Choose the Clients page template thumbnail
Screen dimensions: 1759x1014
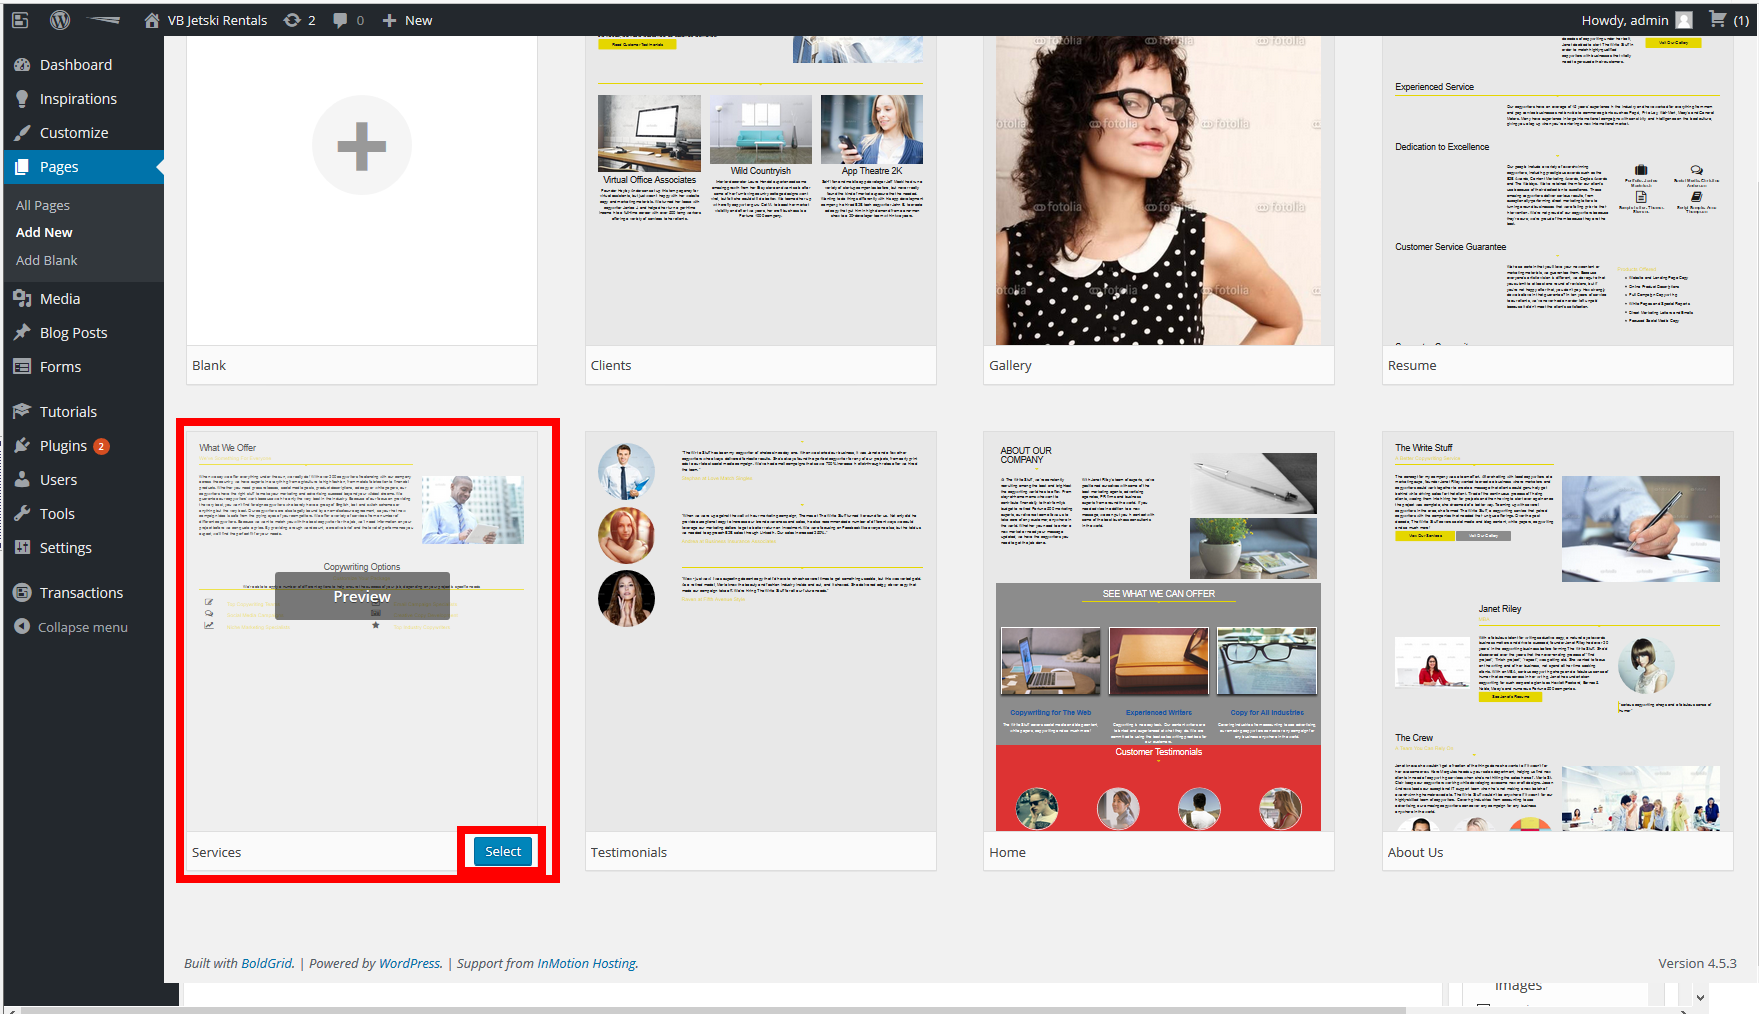pyautogui.click(x=760, y=192)
